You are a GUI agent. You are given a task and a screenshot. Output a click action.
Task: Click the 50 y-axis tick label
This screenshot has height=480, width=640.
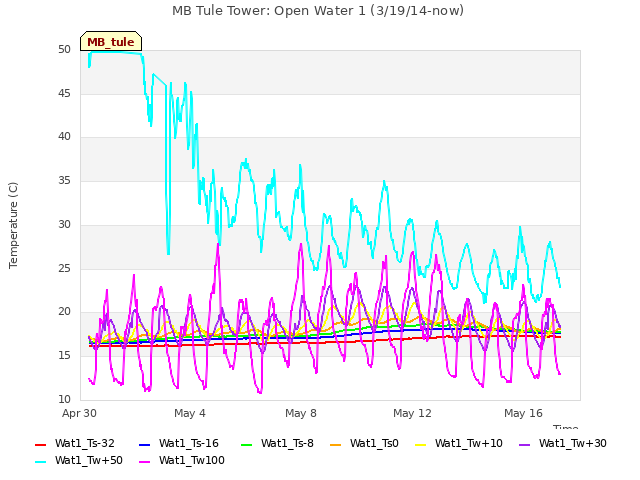coord(64,49)
